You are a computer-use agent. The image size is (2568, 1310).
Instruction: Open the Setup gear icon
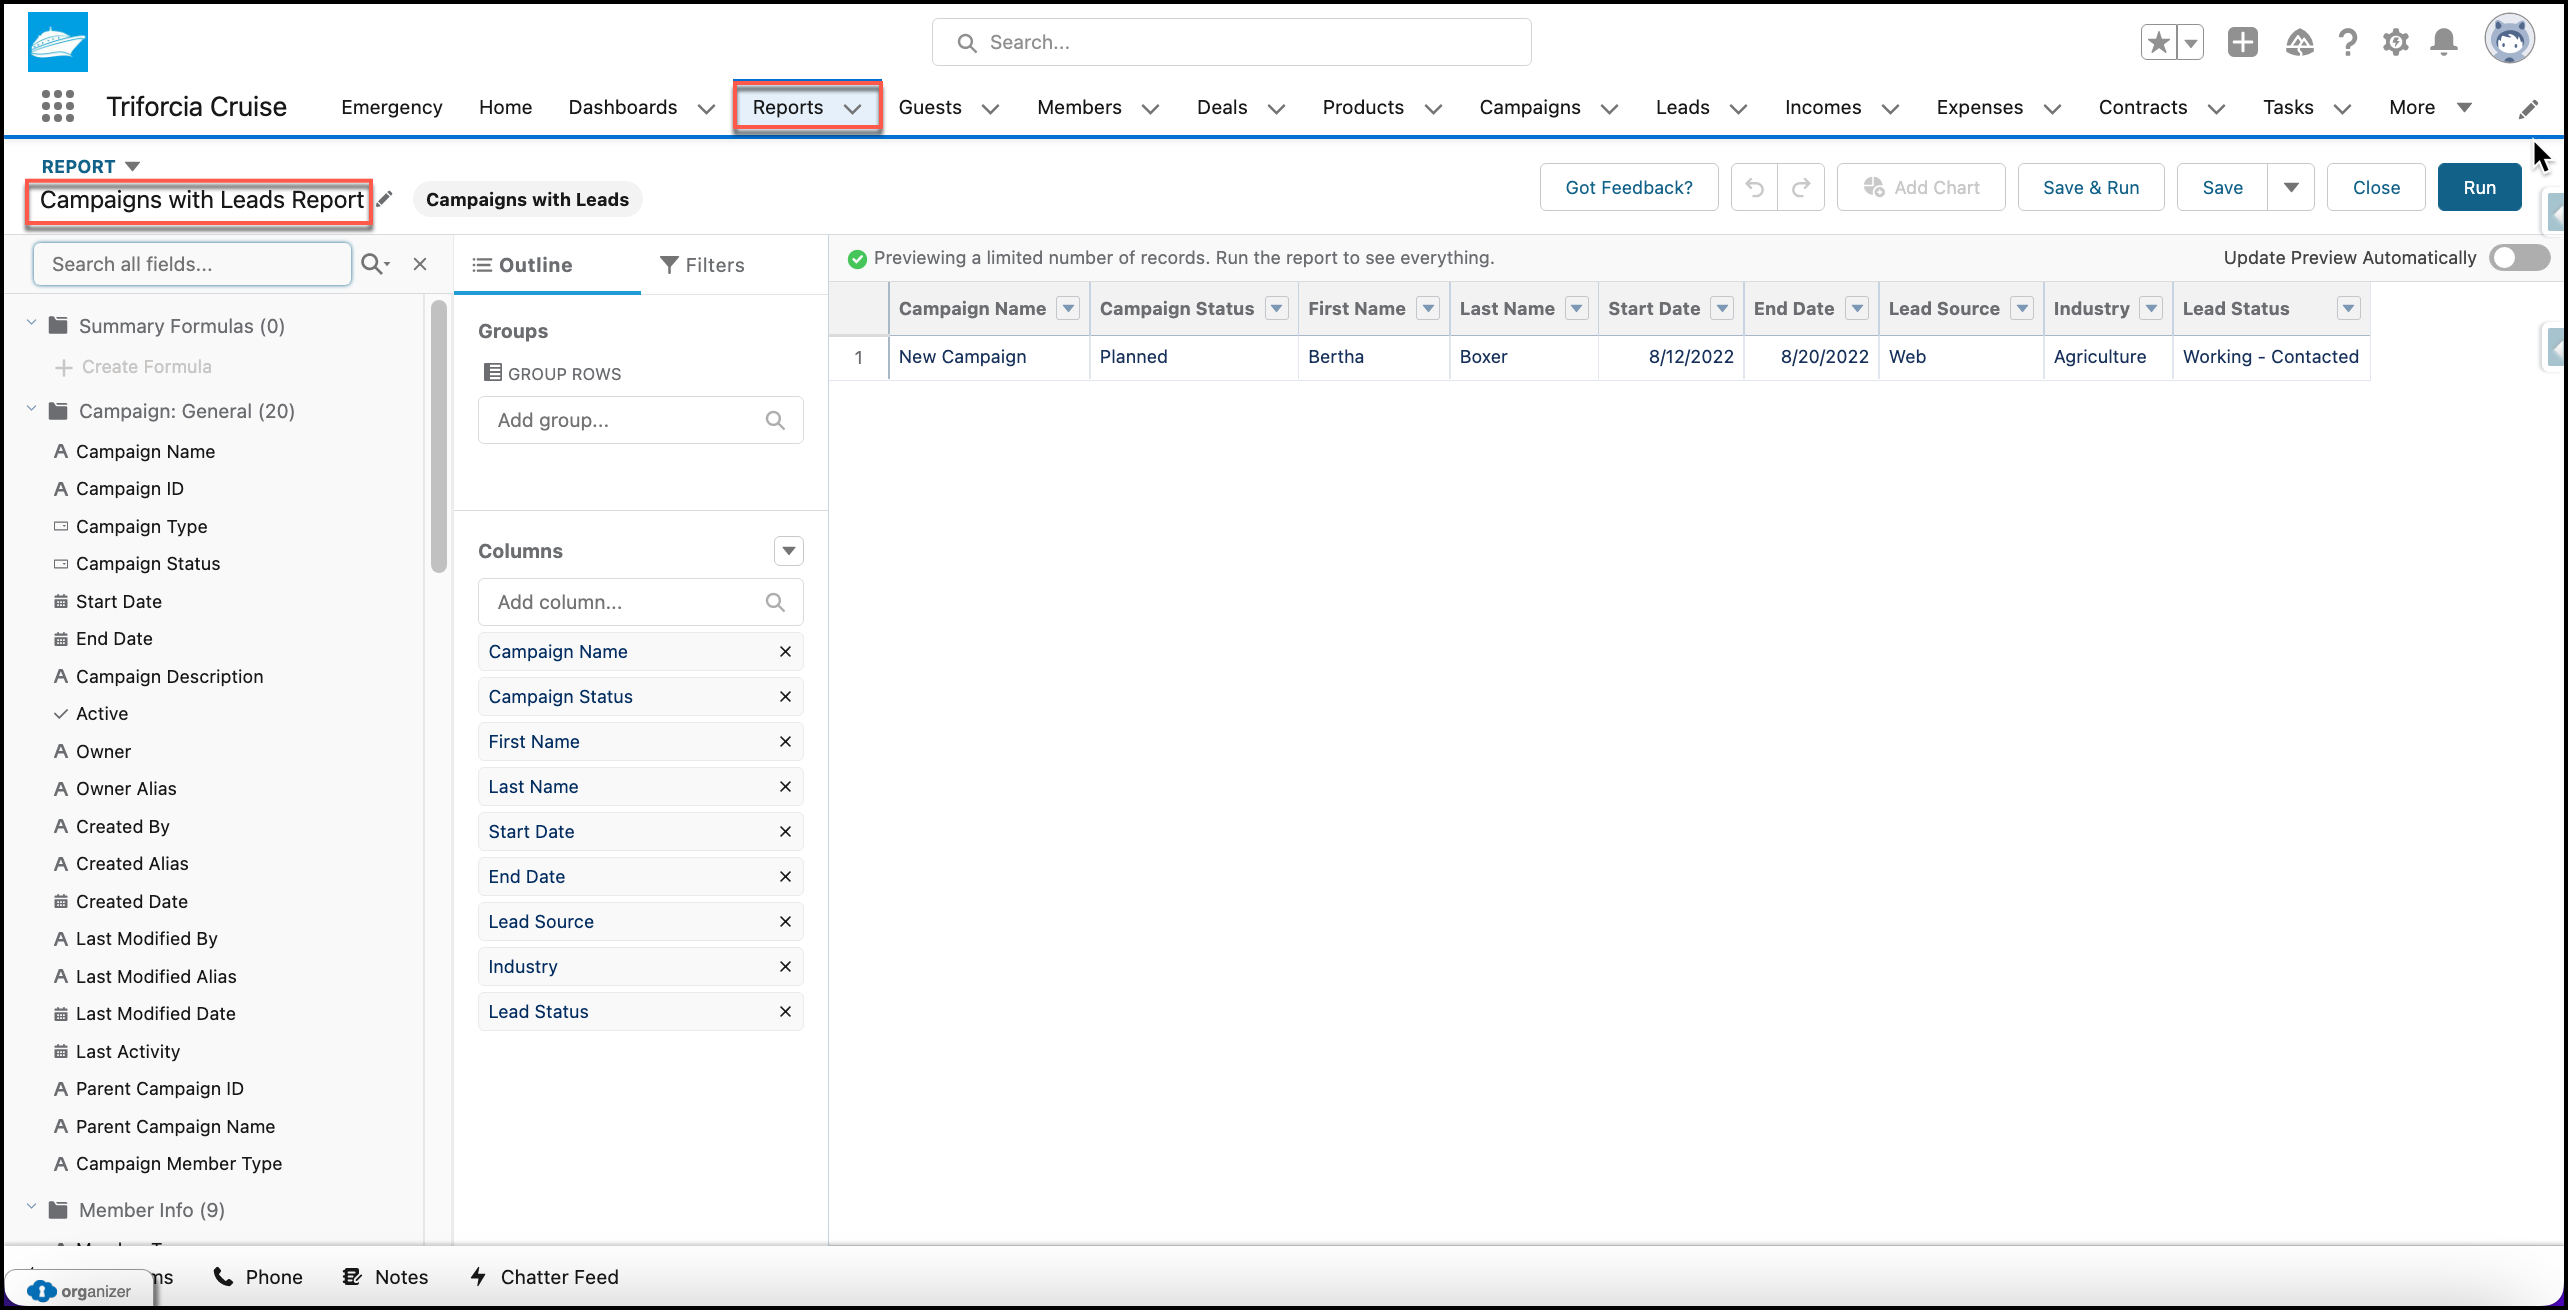(x=2396, y=42)
